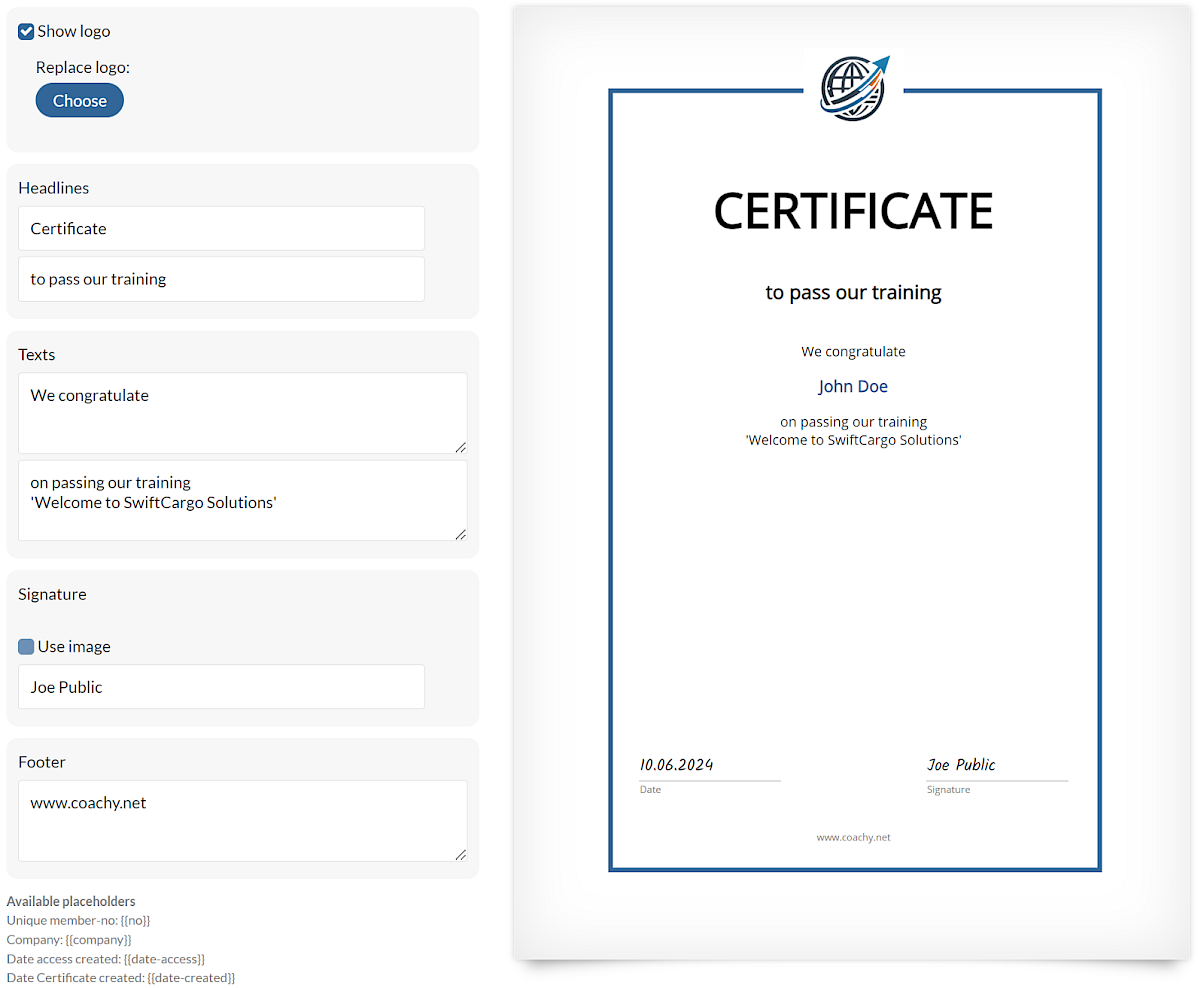Image resolution: width=1204 pixels, height=988 pixels.
Task: Click the Headlines section label
Action: tap(54, 188)
